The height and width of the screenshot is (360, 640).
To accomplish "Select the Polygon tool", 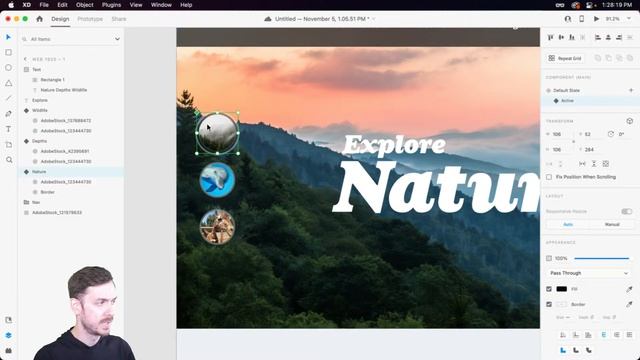I will [9, 83].
